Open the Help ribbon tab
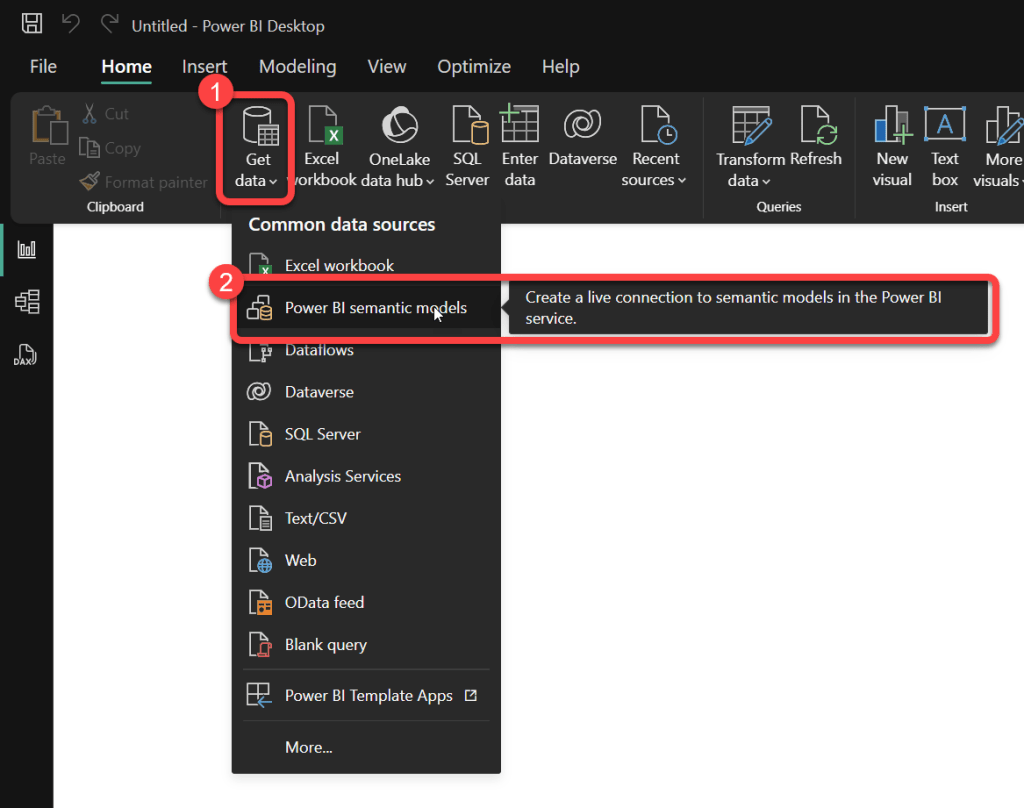Viewport: 1024px width, 808px height. (560, 67)
